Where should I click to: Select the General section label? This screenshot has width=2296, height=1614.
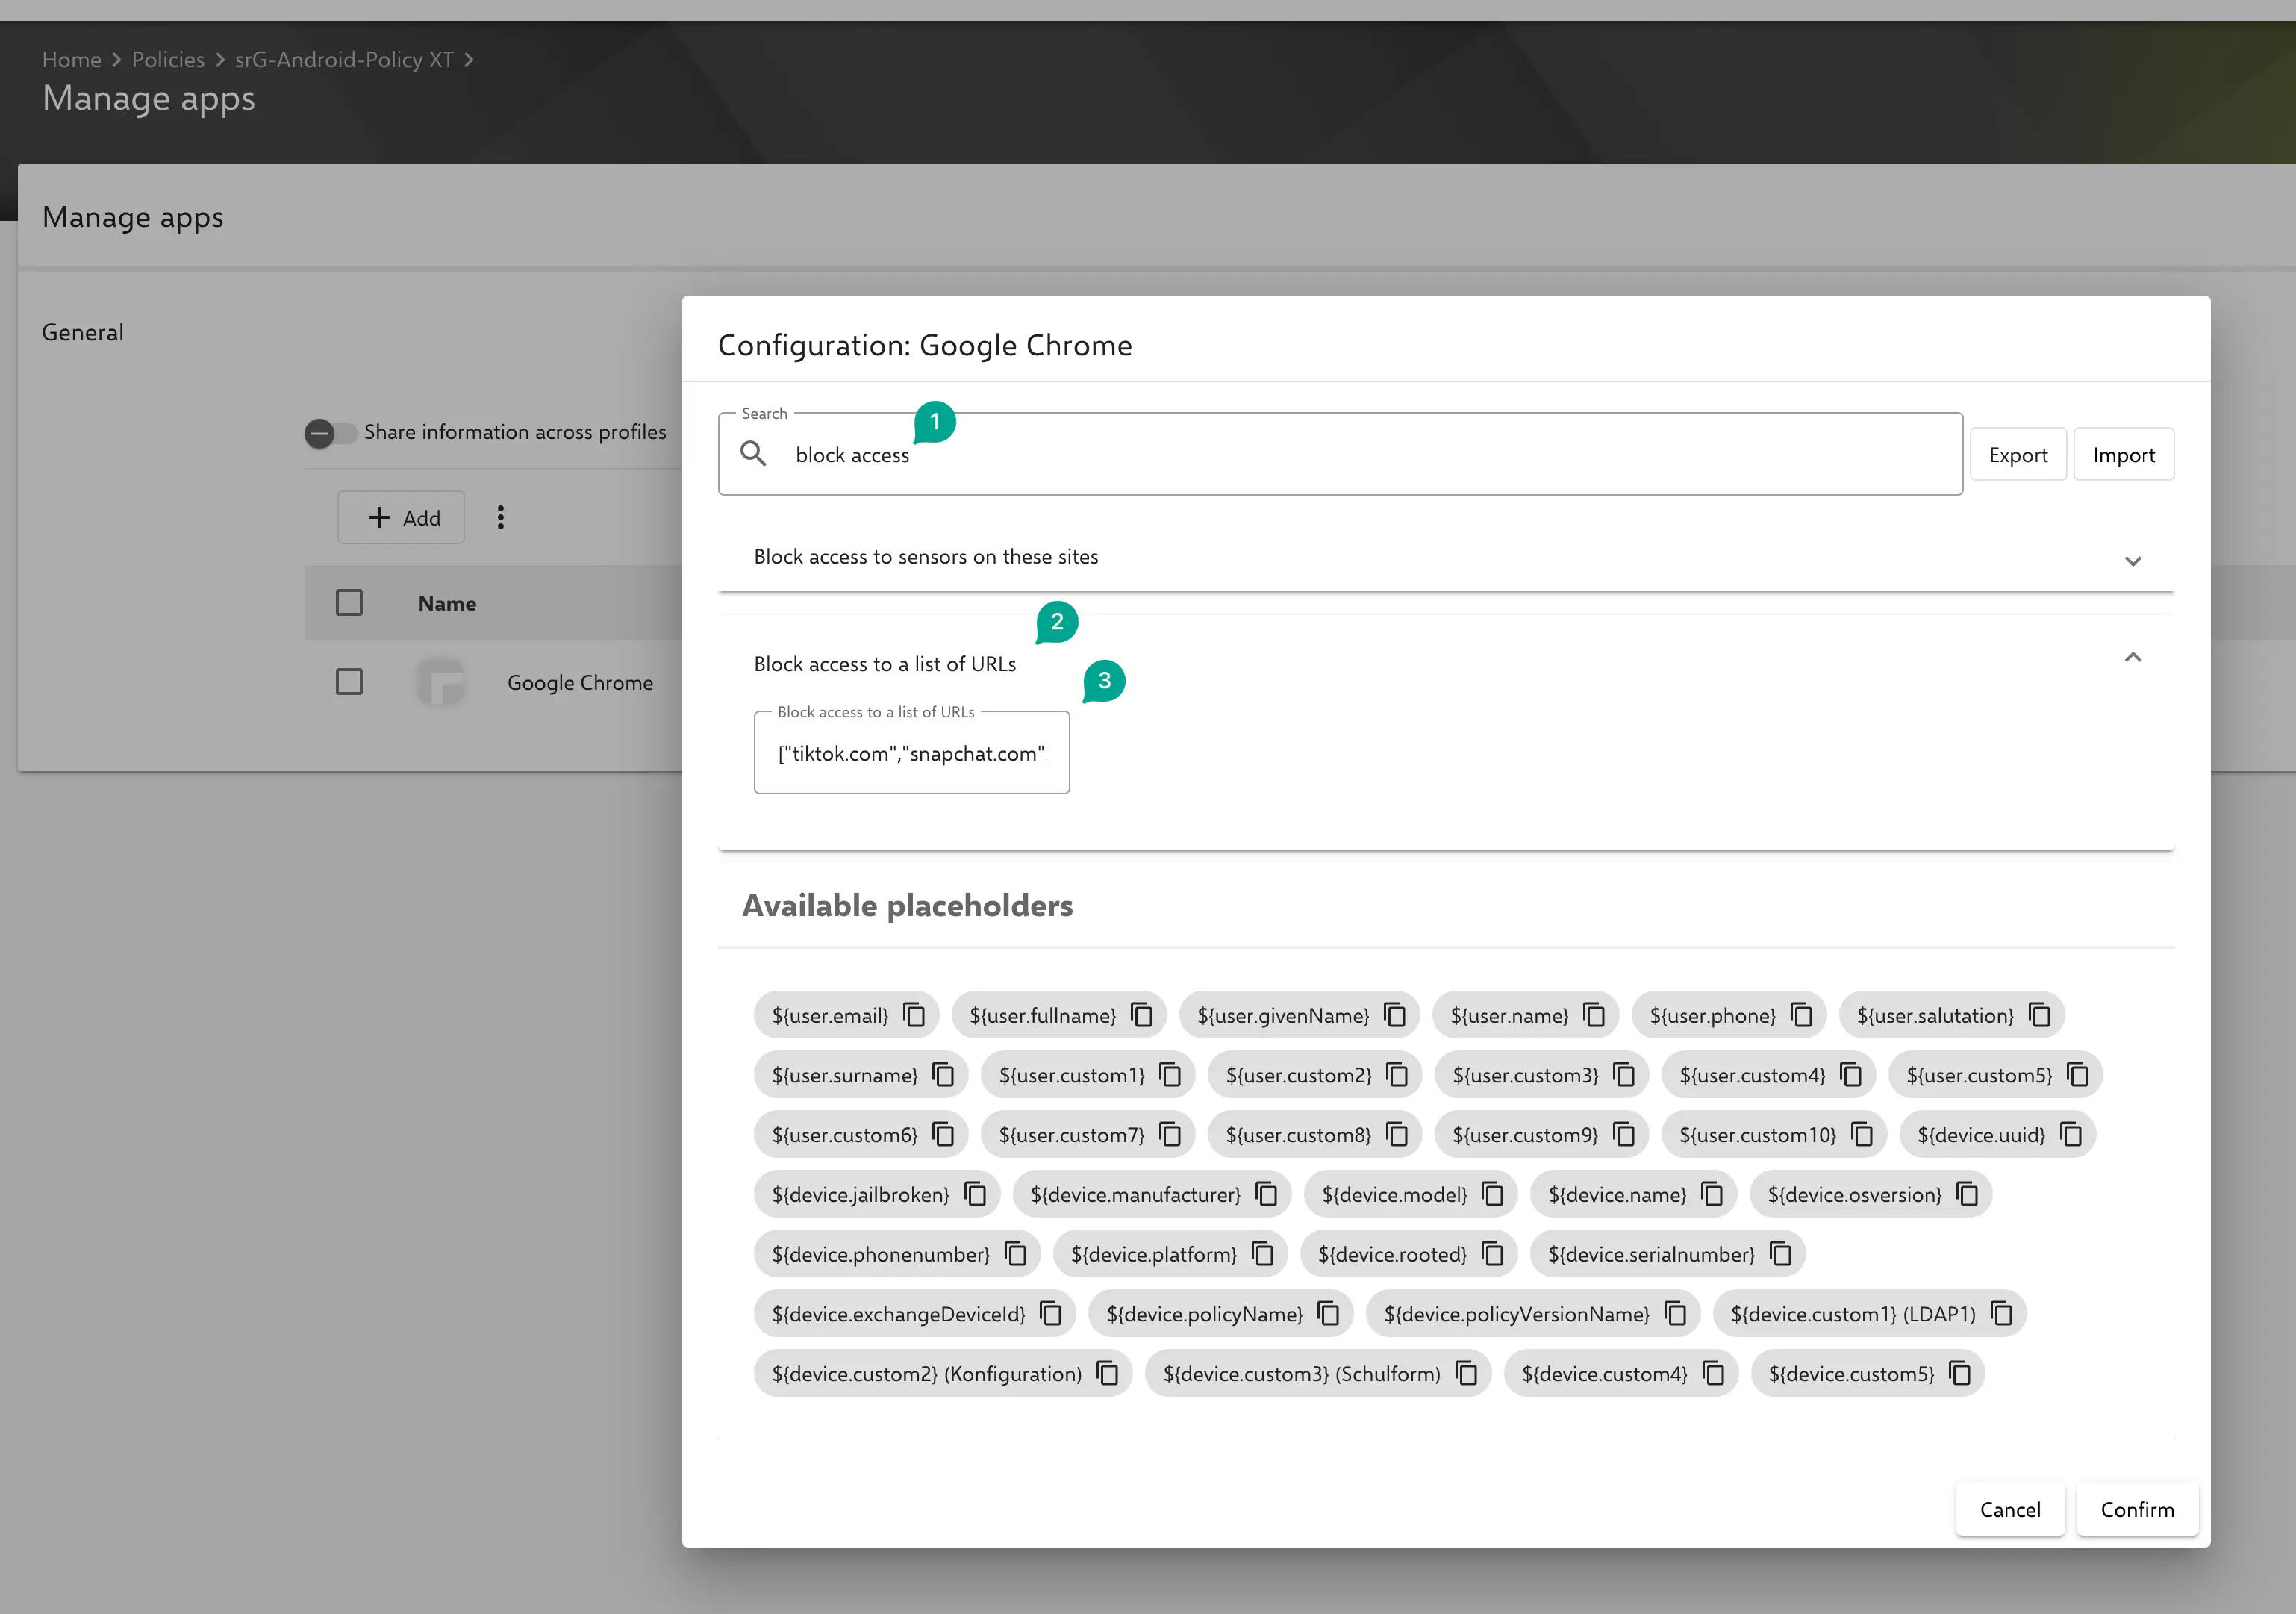pyautogui.click(x=83, y=333)
